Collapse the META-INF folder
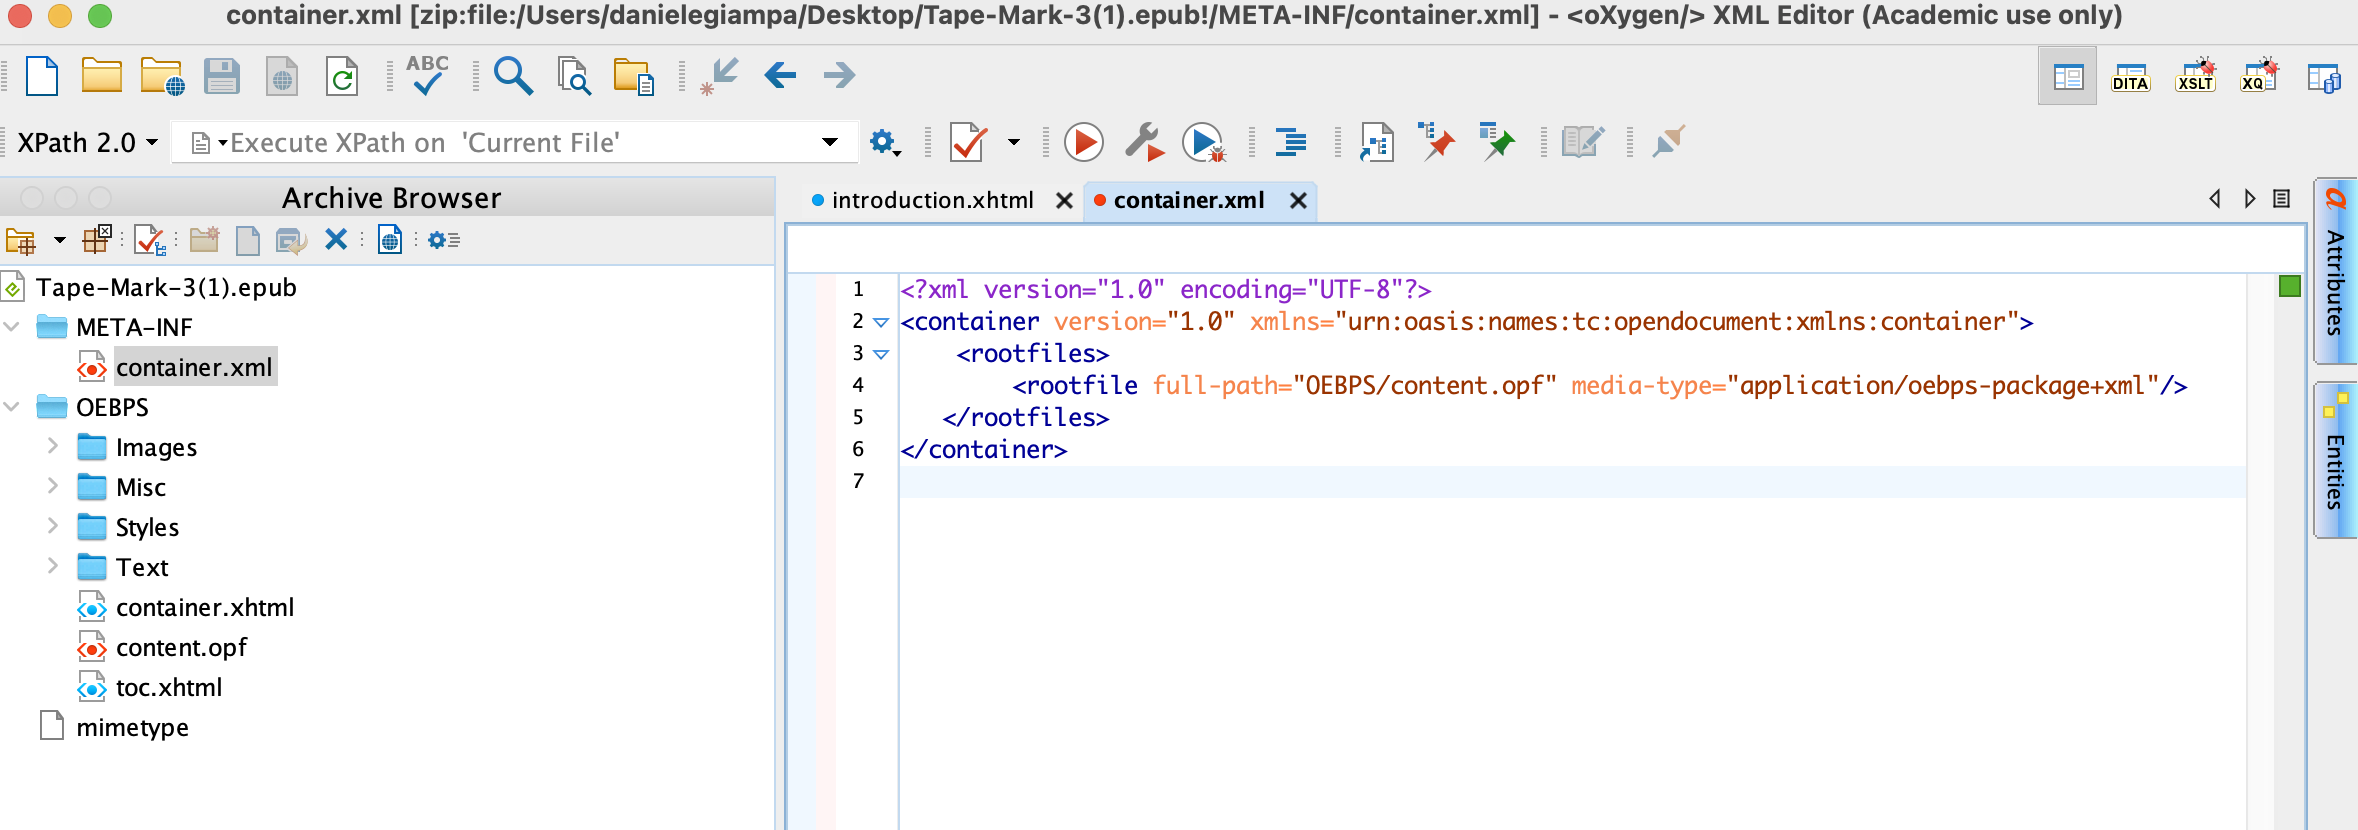The width and height of the screenshot is (2358, 830). coord(13,327)
